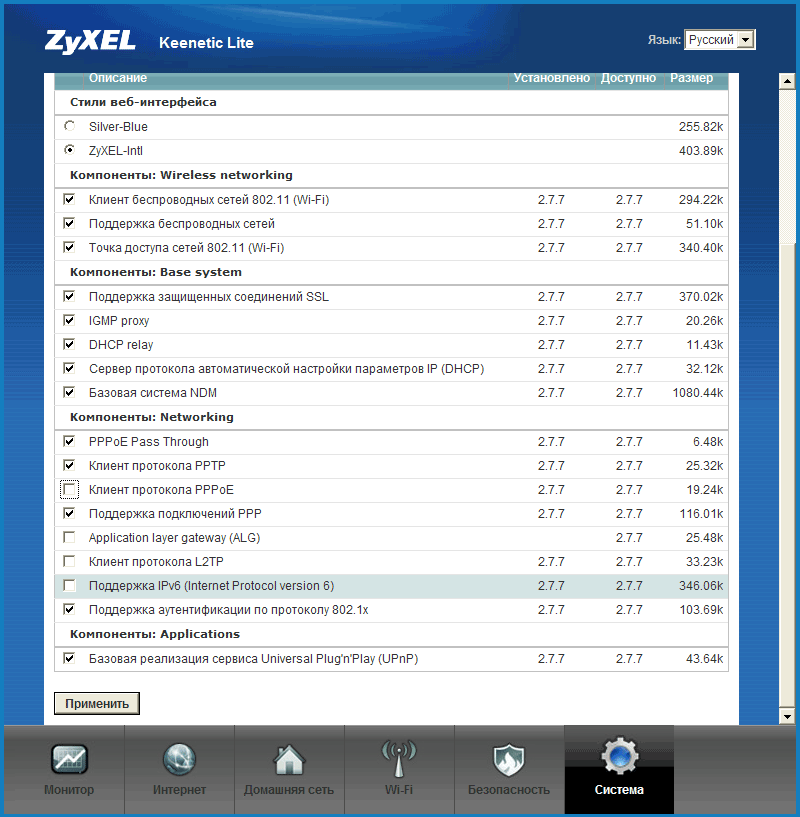Enable Клиент протокола PPPoE checkbox

click(x=69, y=489)
